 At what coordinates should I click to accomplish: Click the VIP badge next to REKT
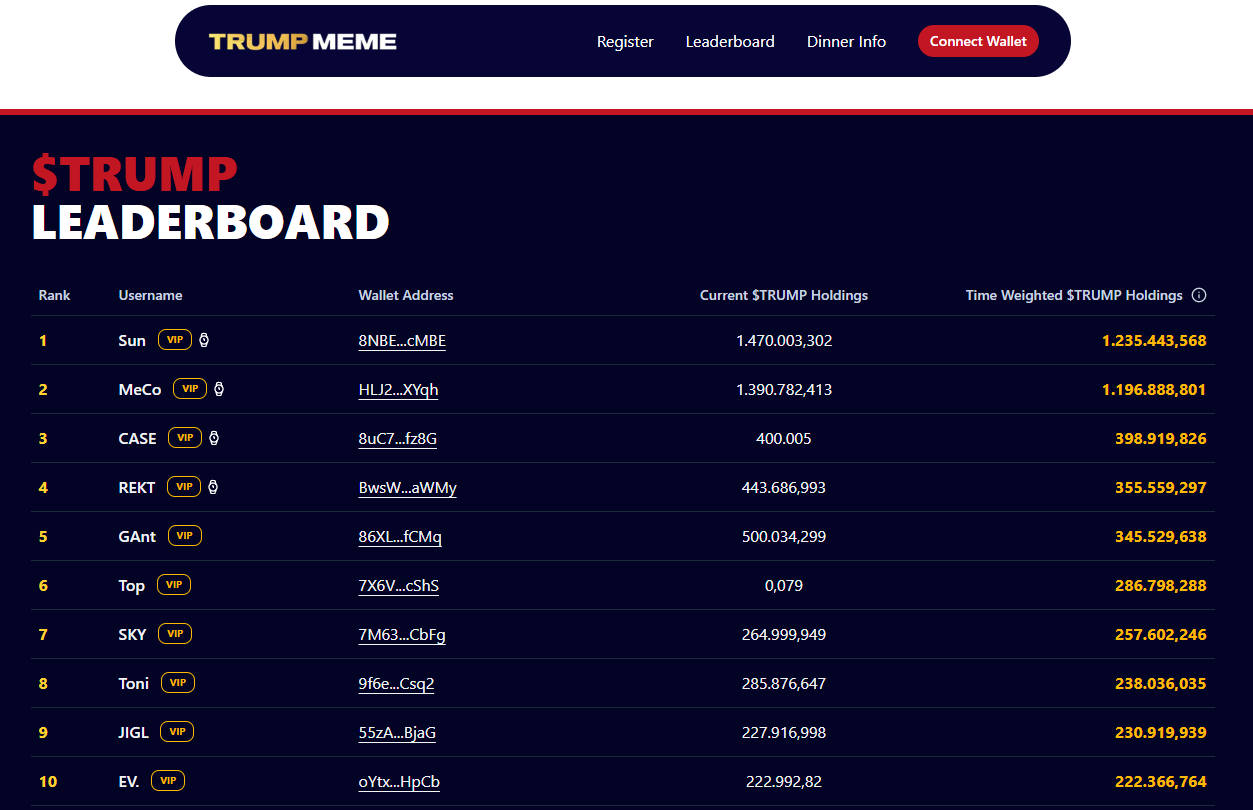184,487
